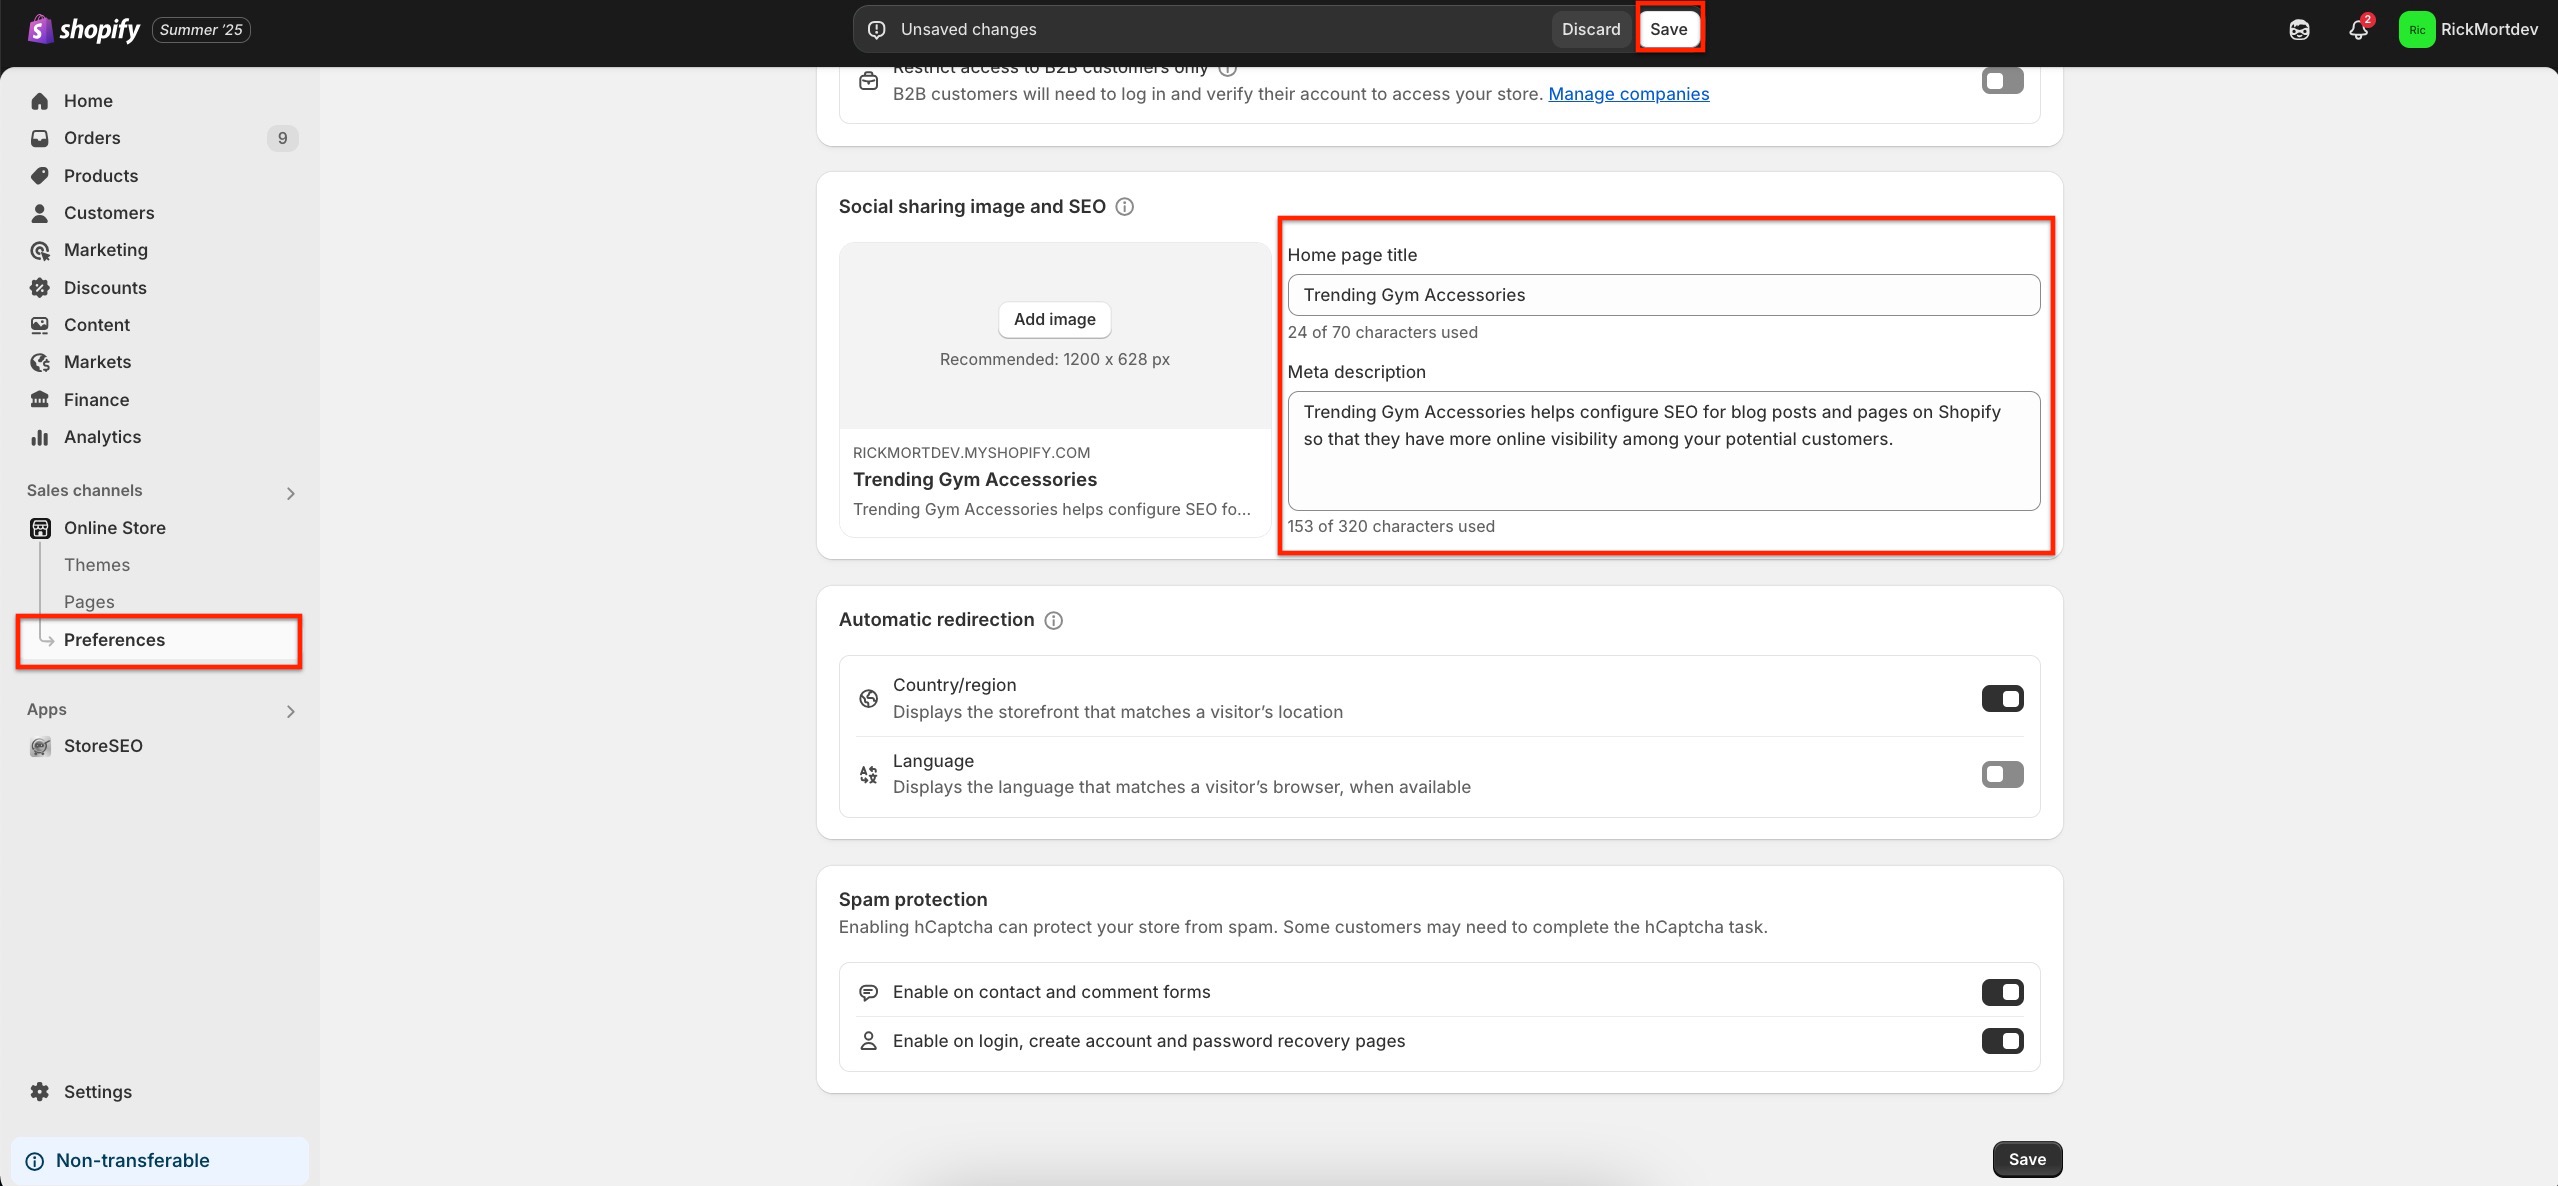Click into the Home page title field
Viewport: 2558px width, 1186px height.
coord(1663,295)
